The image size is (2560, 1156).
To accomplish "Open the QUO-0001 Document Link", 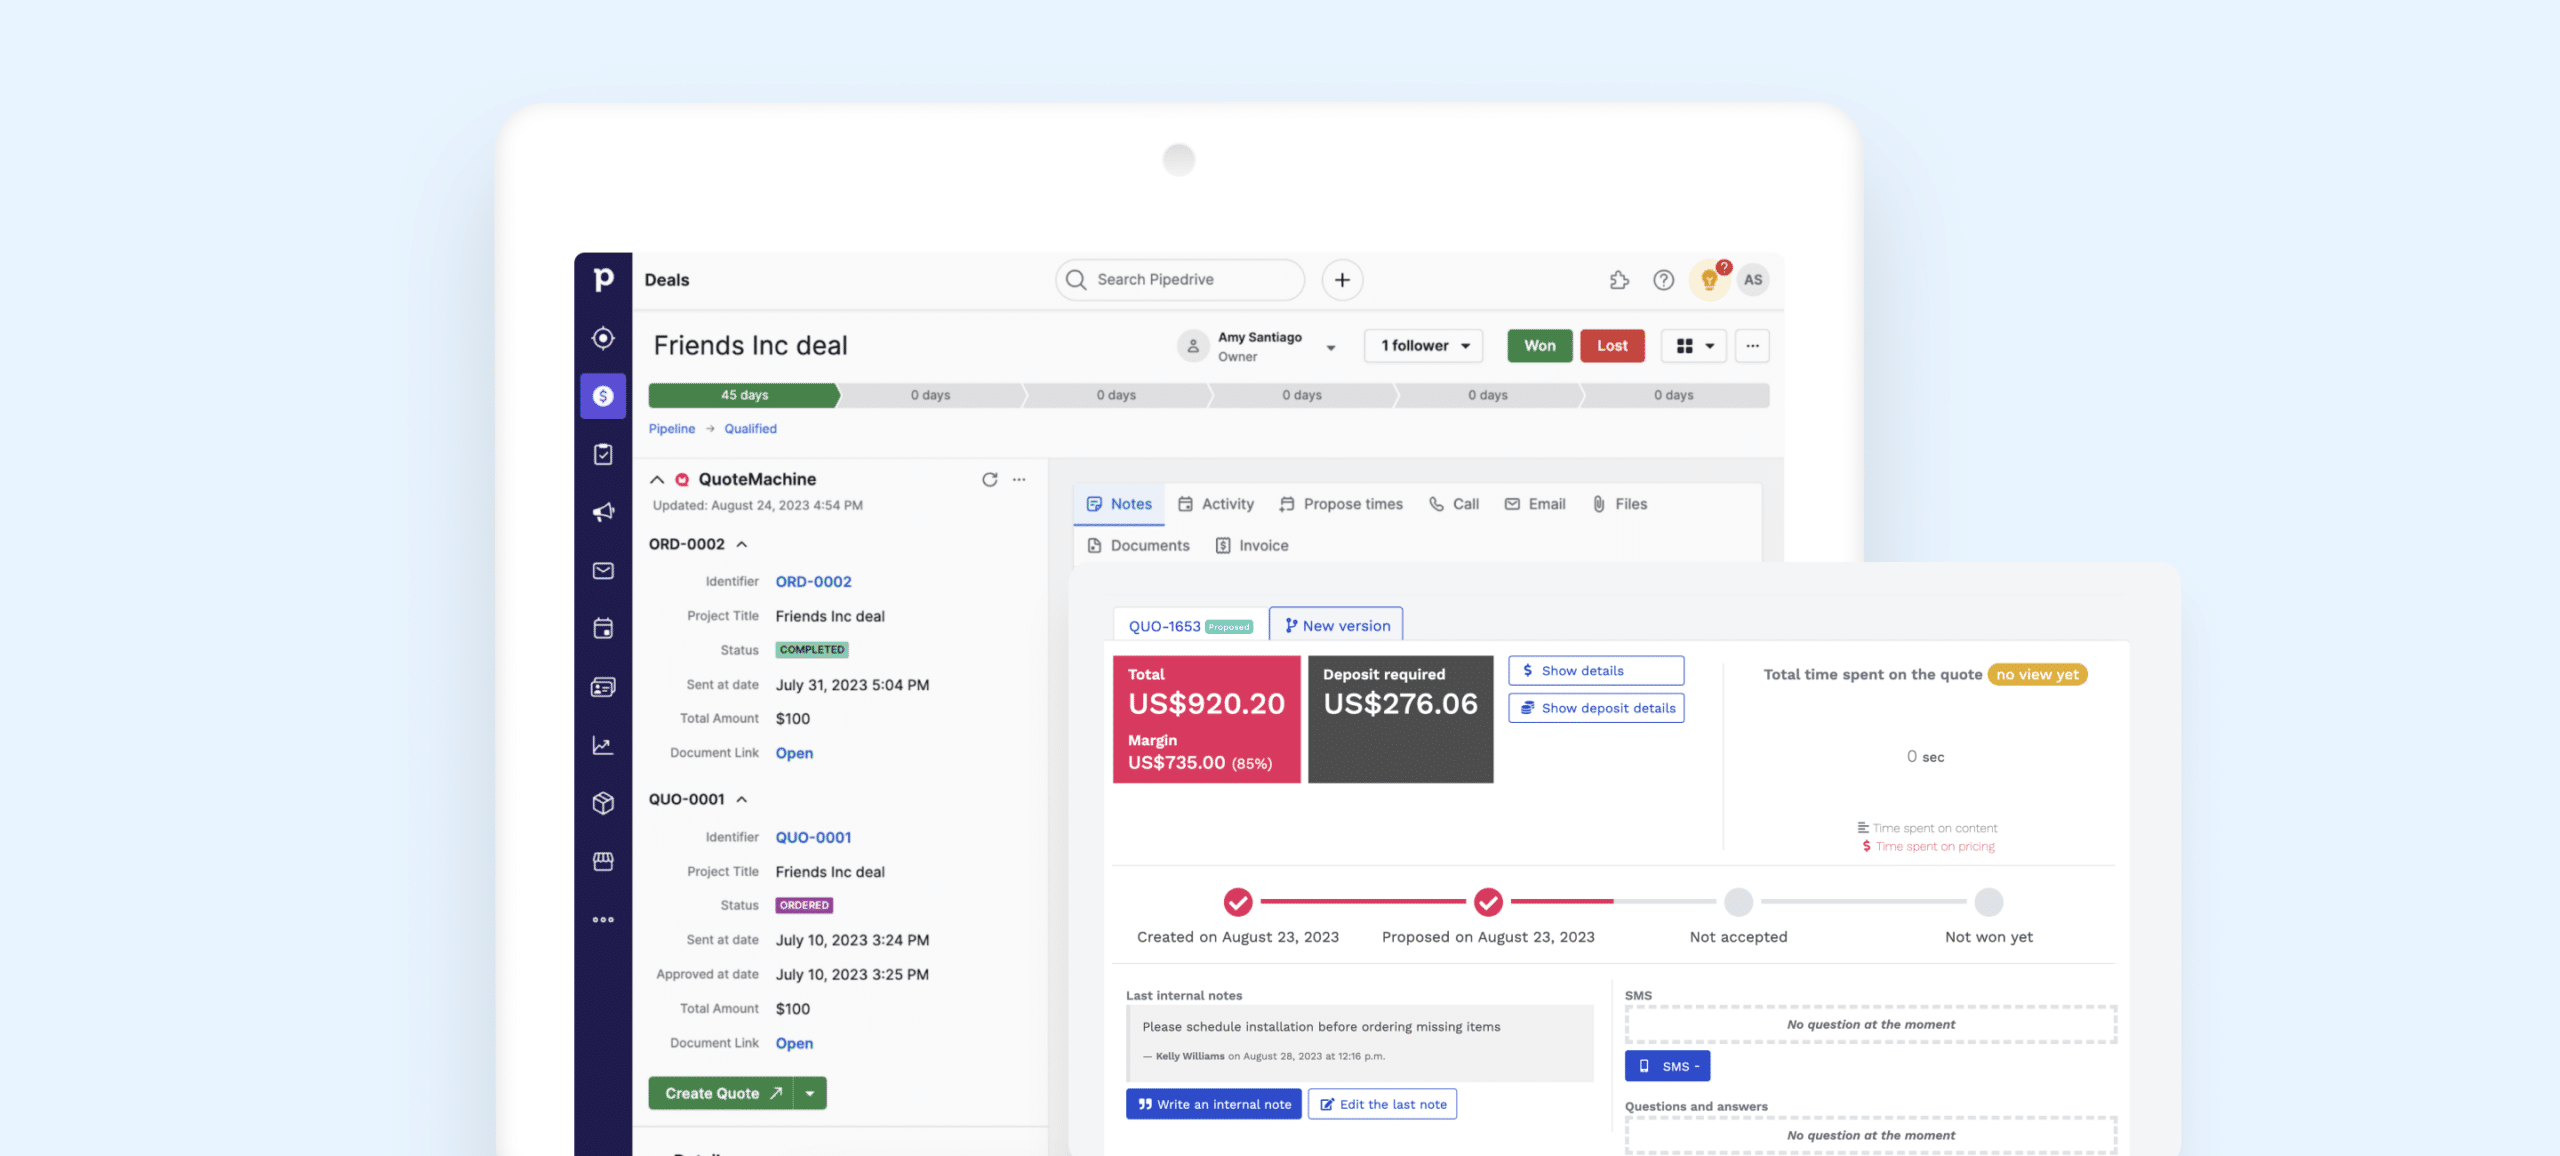I will pyautogui.click(x=794, y=1043).
